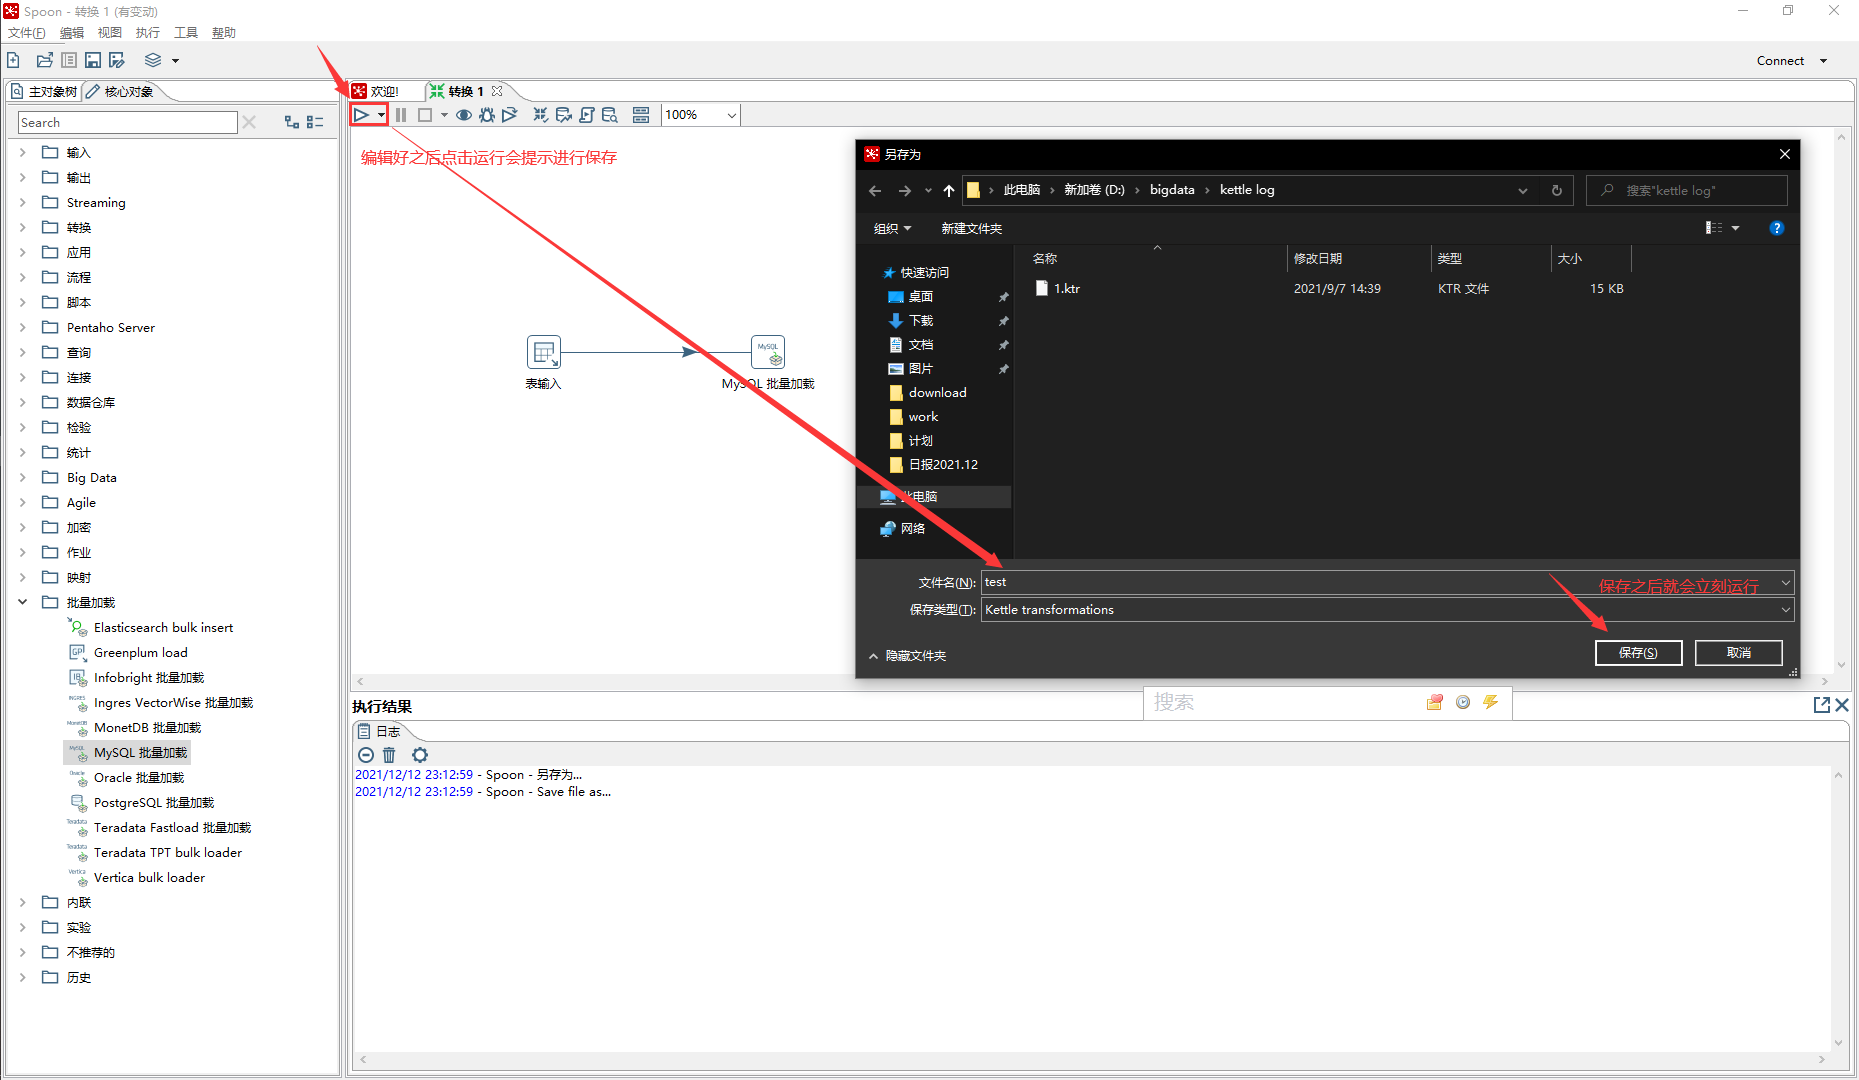Click 取消 button in dialog
Viewport: 1859px width, 1080px height.
(x=1739, y=653)
